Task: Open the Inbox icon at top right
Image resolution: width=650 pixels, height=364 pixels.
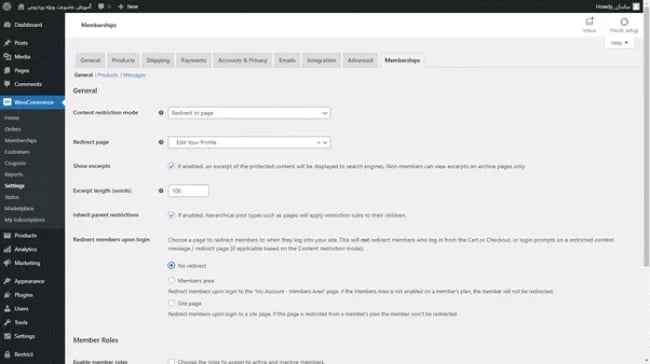Action: 589,22
